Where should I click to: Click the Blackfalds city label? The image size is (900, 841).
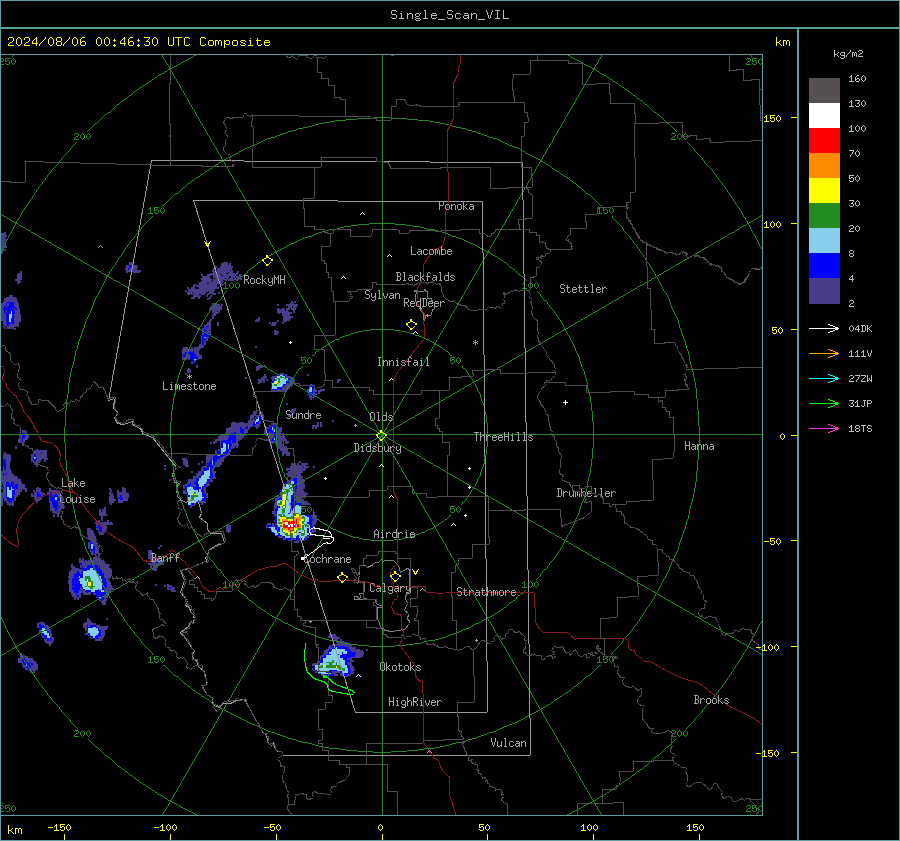(x=425, y=277)
